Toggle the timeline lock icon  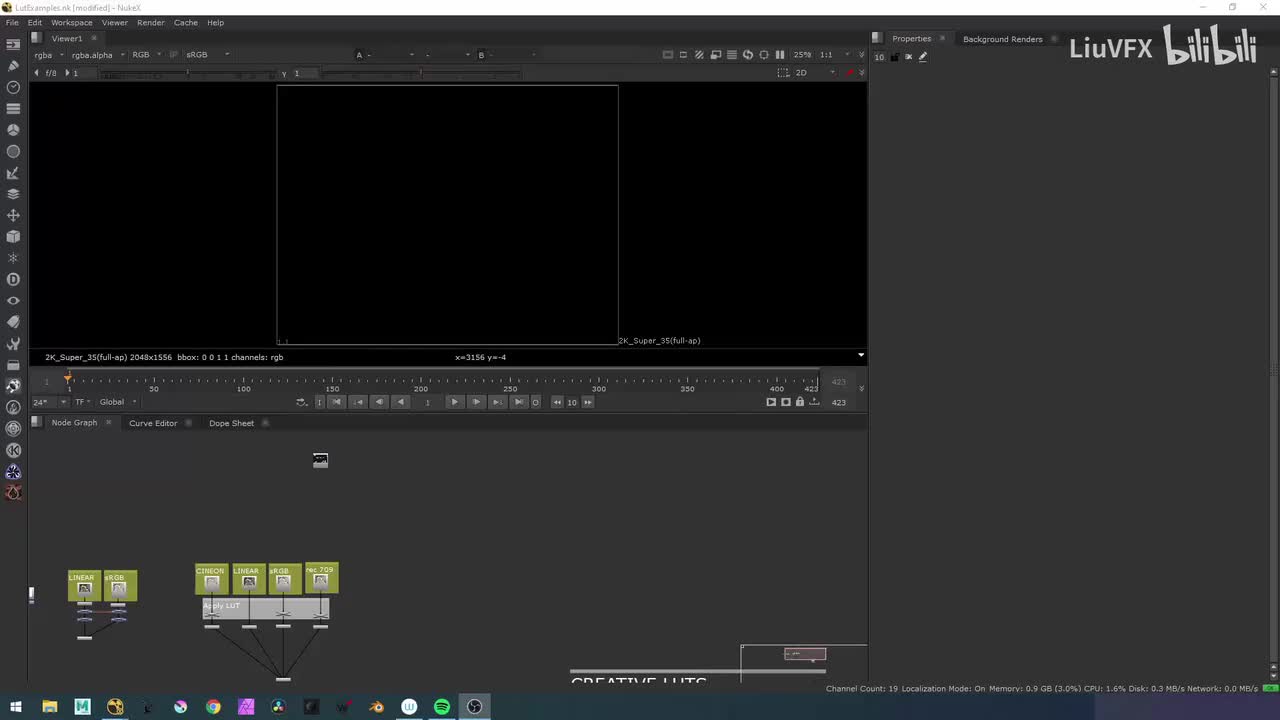tap(799, 402)
